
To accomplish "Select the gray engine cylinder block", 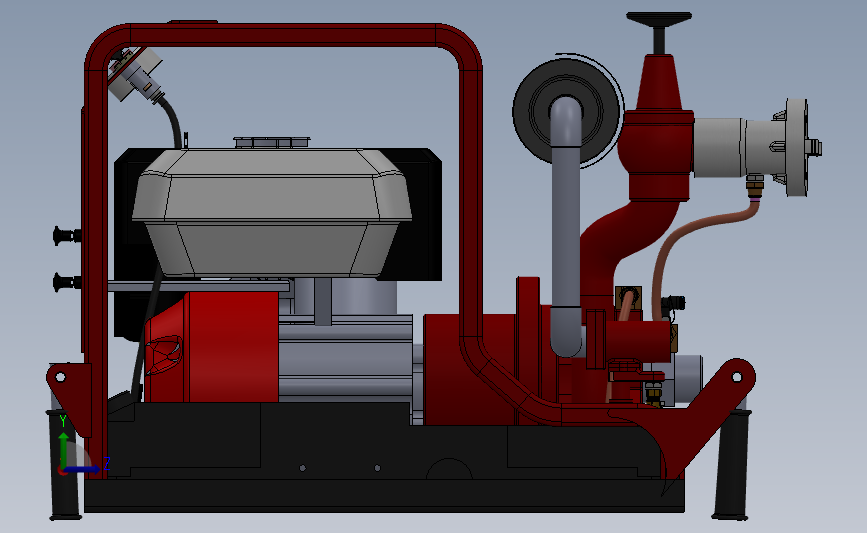I will 346,357.
